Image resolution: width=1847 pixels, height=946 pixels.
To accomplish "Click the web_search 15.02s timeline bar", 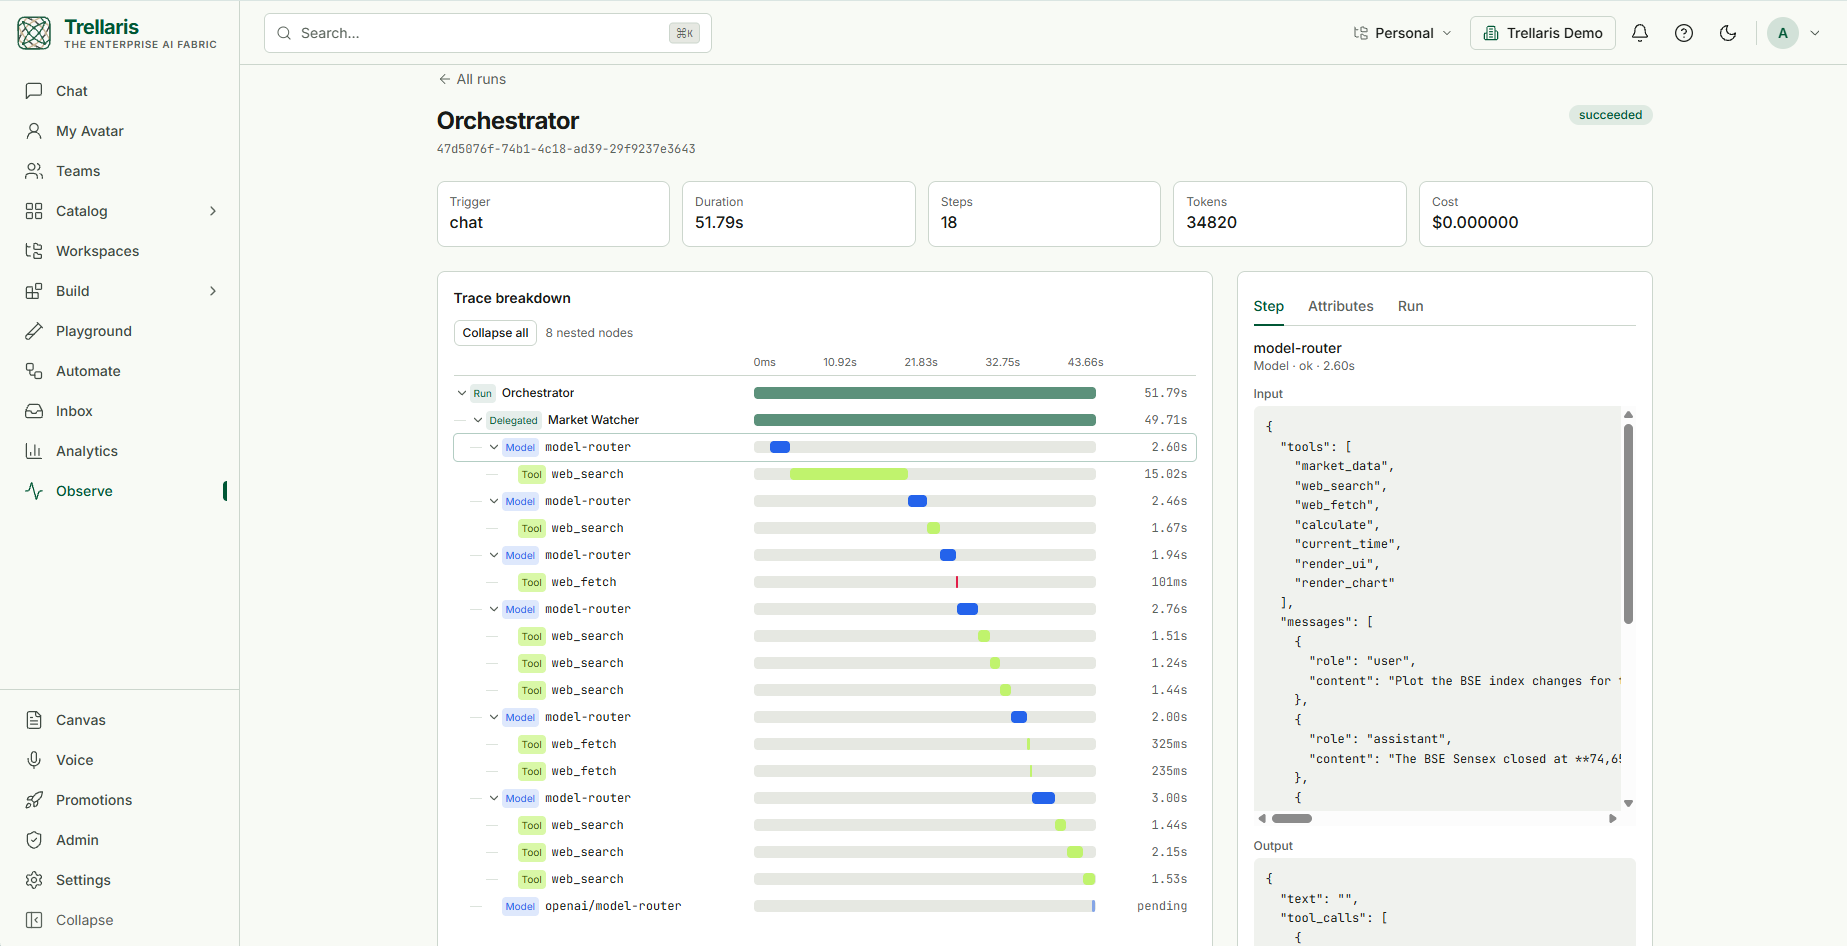I will [x=849, y=474].
